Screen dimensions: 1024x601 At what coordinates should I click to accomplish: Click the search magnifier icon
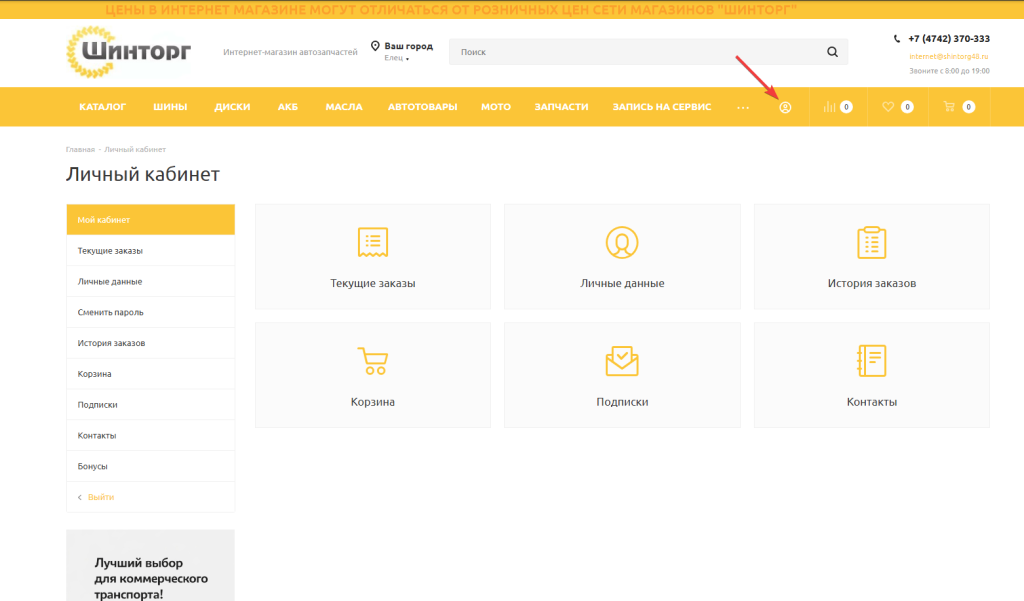pyautogui.click(x=832, y=52)
